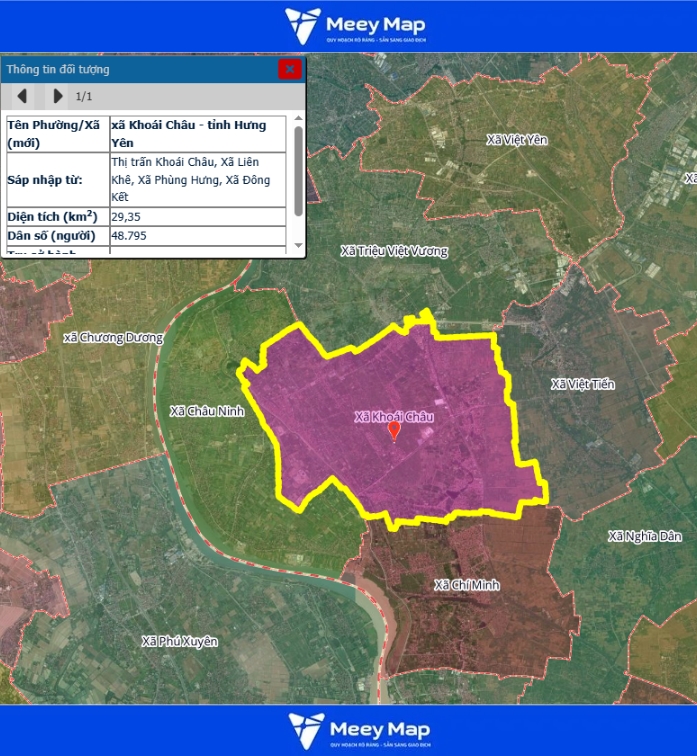Select the xã Chương Dương area label
The width and height of the screenshot is (697, 756).
tap(112, 338)
